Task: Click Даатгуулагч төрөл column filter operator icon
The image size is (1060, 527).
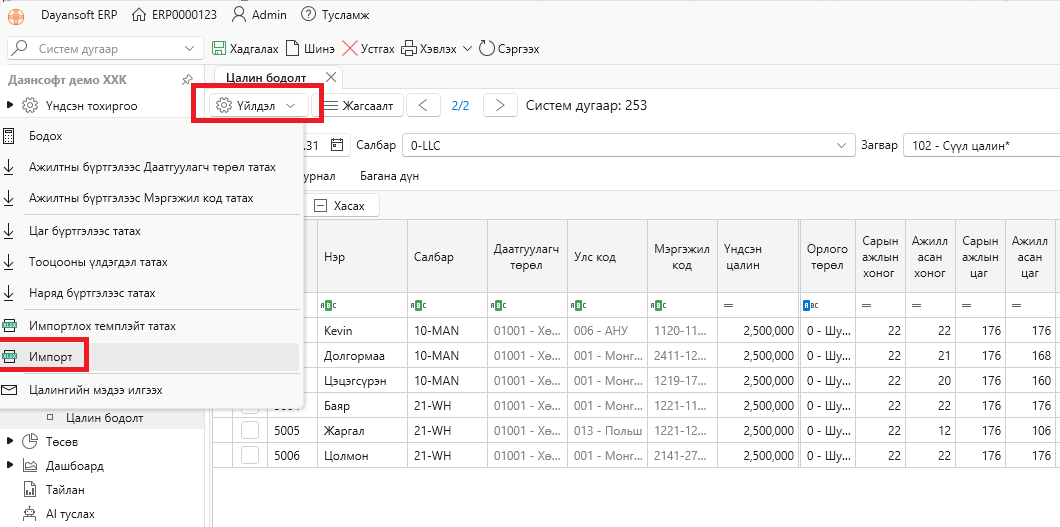Action: [500, 305]
